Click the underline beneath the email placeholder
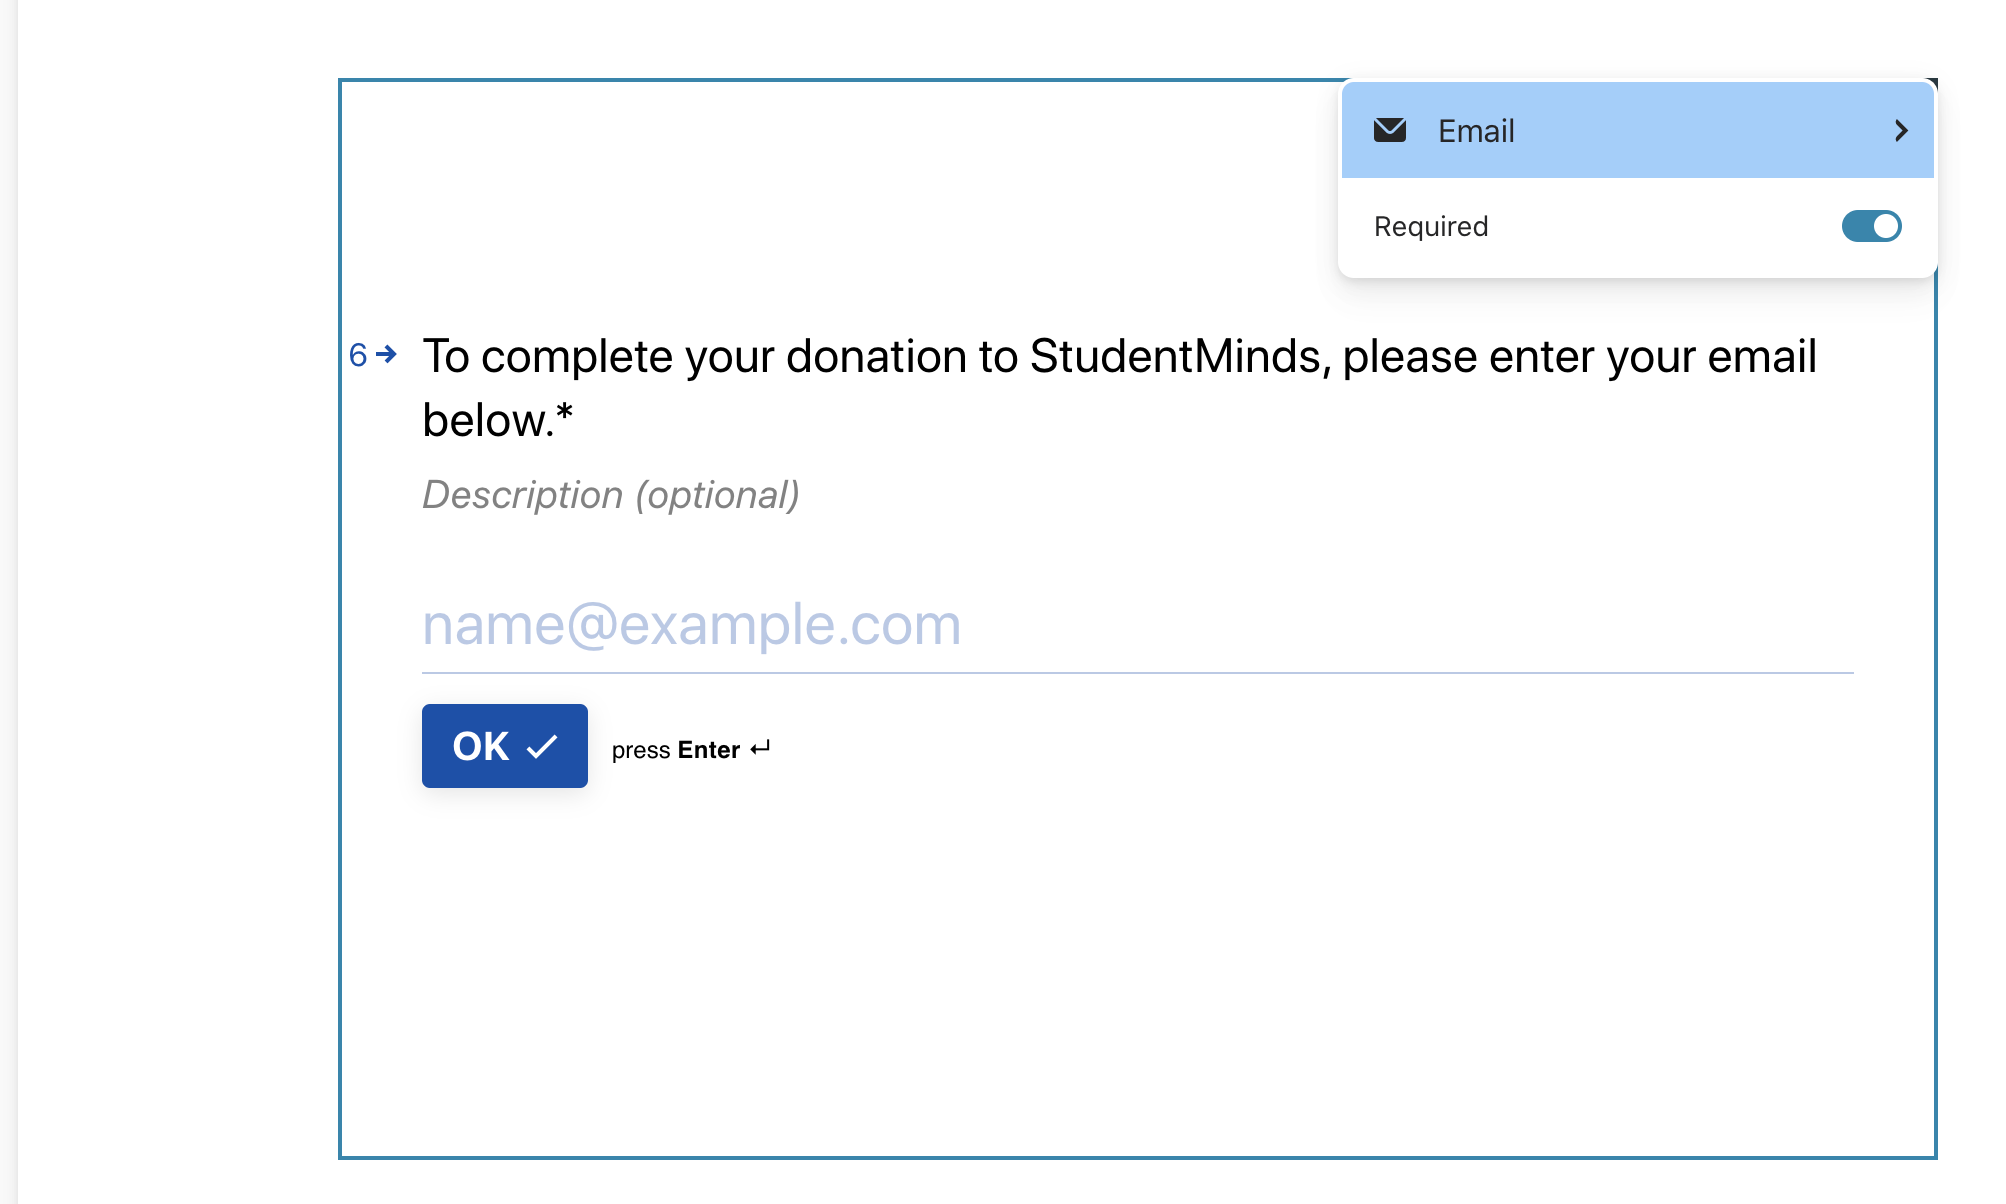 click(x=1137, y=673)
